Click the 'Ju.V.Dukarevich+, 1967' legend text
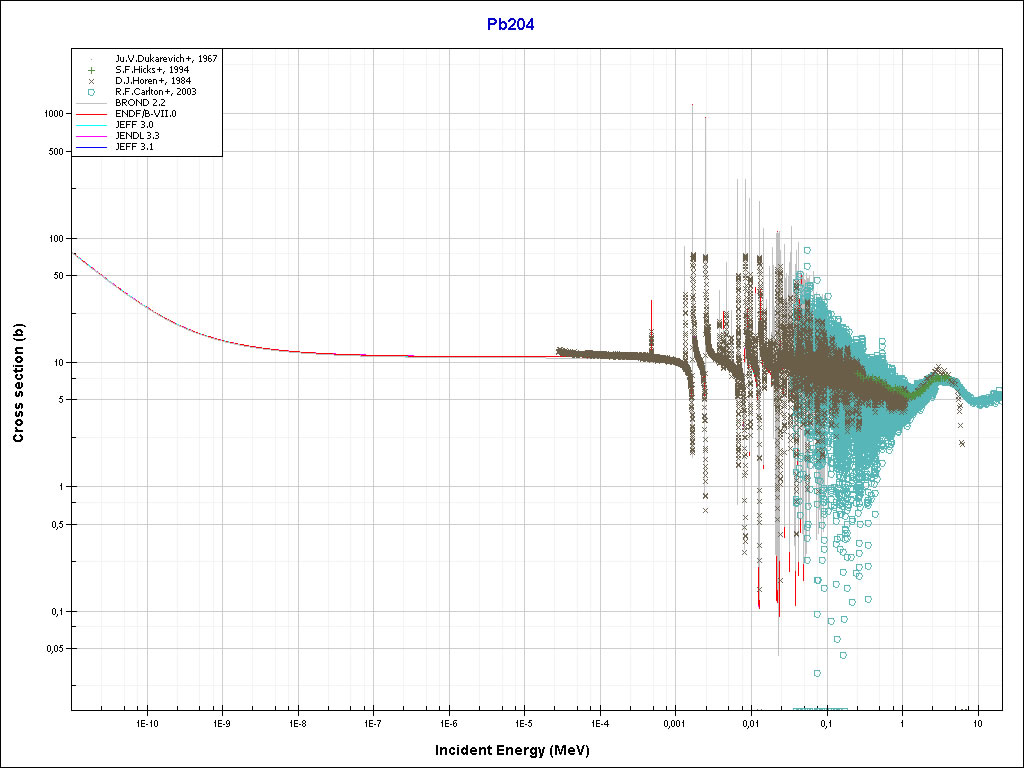Image resolution: width=1024 pixels, height=768 pixels. (166, 59)
